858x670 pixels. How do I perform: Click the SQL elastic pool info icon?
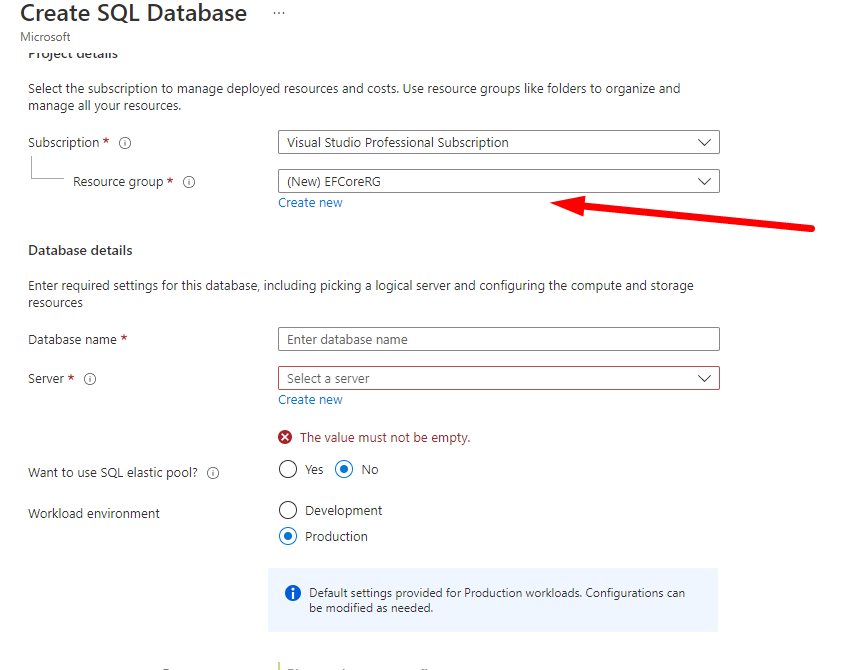click(213, 473)
